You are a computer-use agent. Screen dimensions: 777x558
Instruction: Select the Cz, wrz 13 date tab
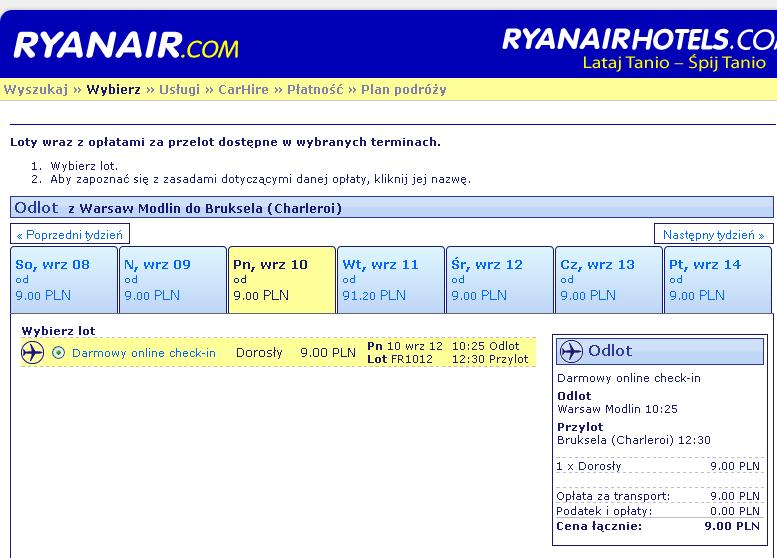609,280
